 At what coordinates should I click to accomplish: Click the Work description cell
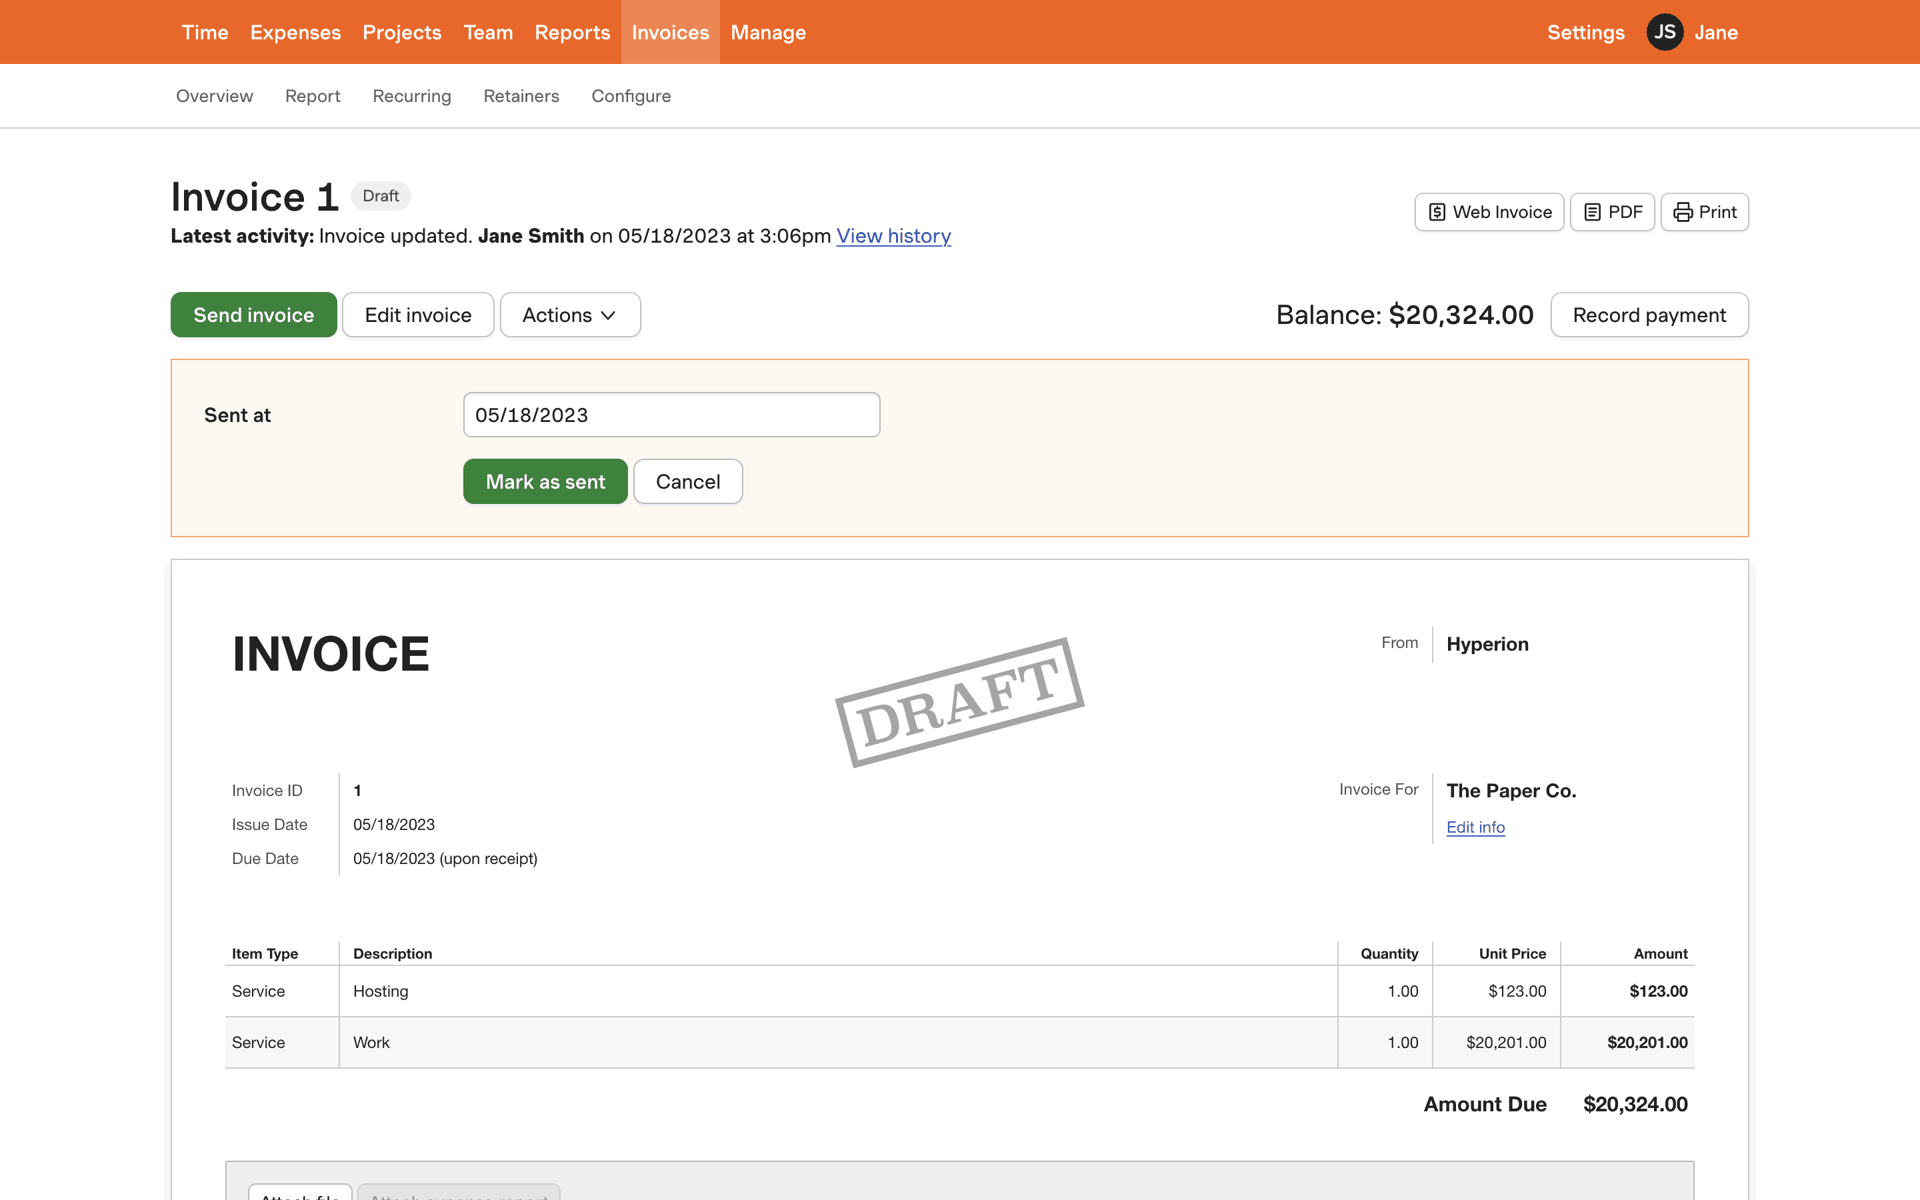click(x=838, y=1042)
